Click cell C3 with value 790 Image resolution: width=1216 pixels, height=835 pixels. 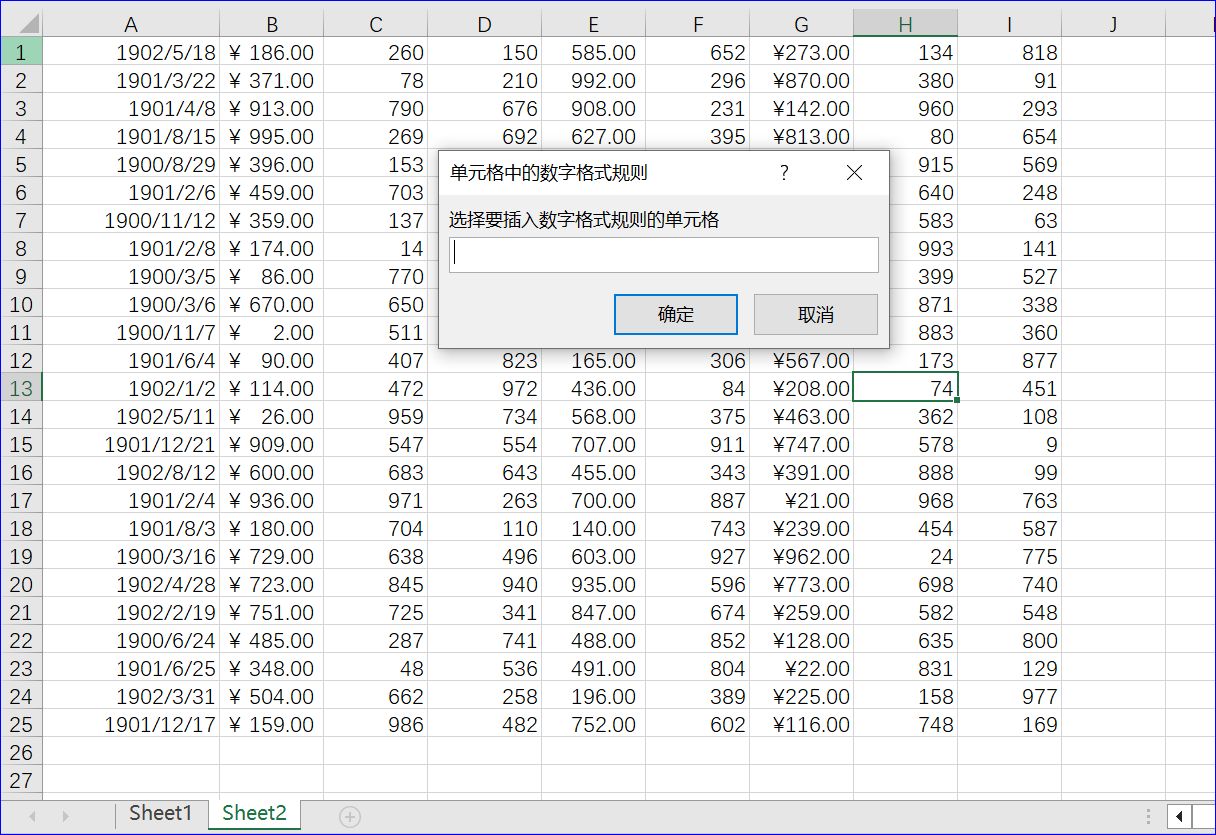point(376,108)
